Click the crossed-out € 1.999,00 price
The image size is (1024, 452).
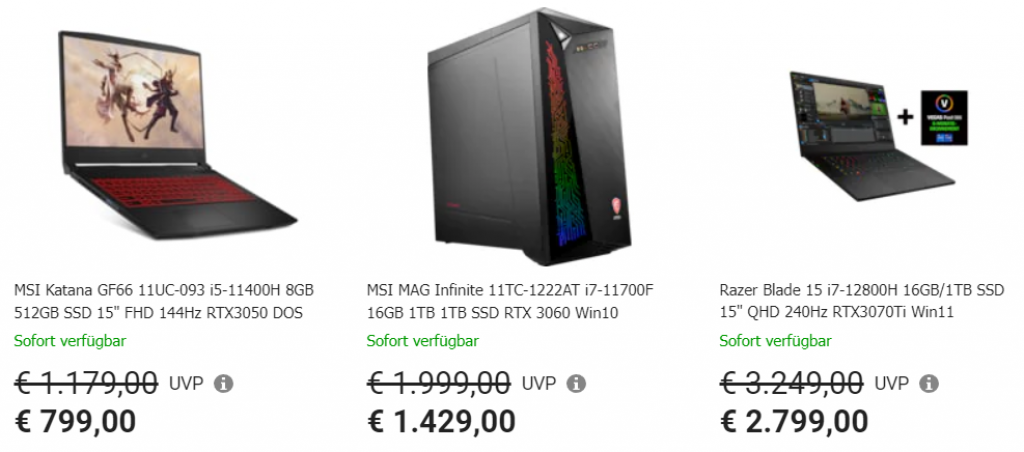(439, 383)
